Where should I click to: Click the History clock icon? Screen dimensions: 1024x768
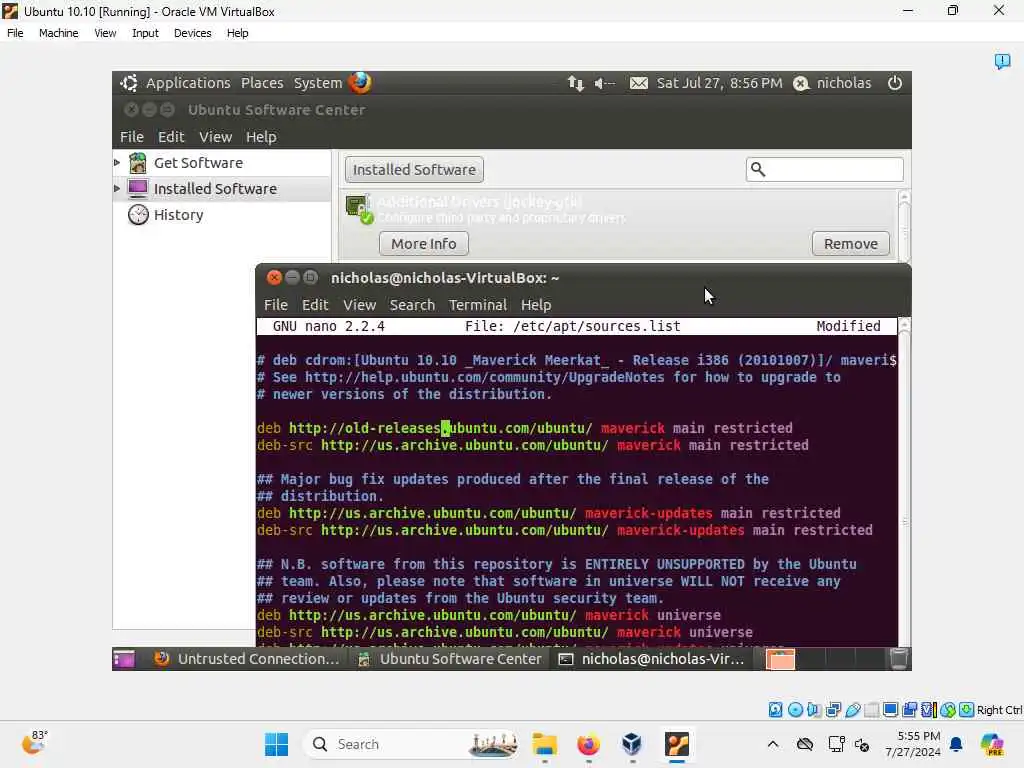138,215
